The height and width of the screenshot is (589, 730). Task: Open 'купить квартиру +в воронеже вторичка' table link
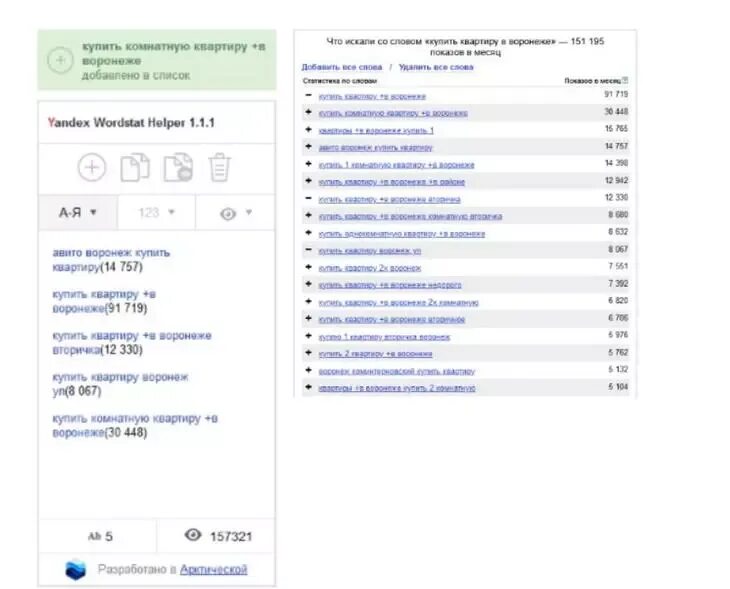[x=389, y=199]
